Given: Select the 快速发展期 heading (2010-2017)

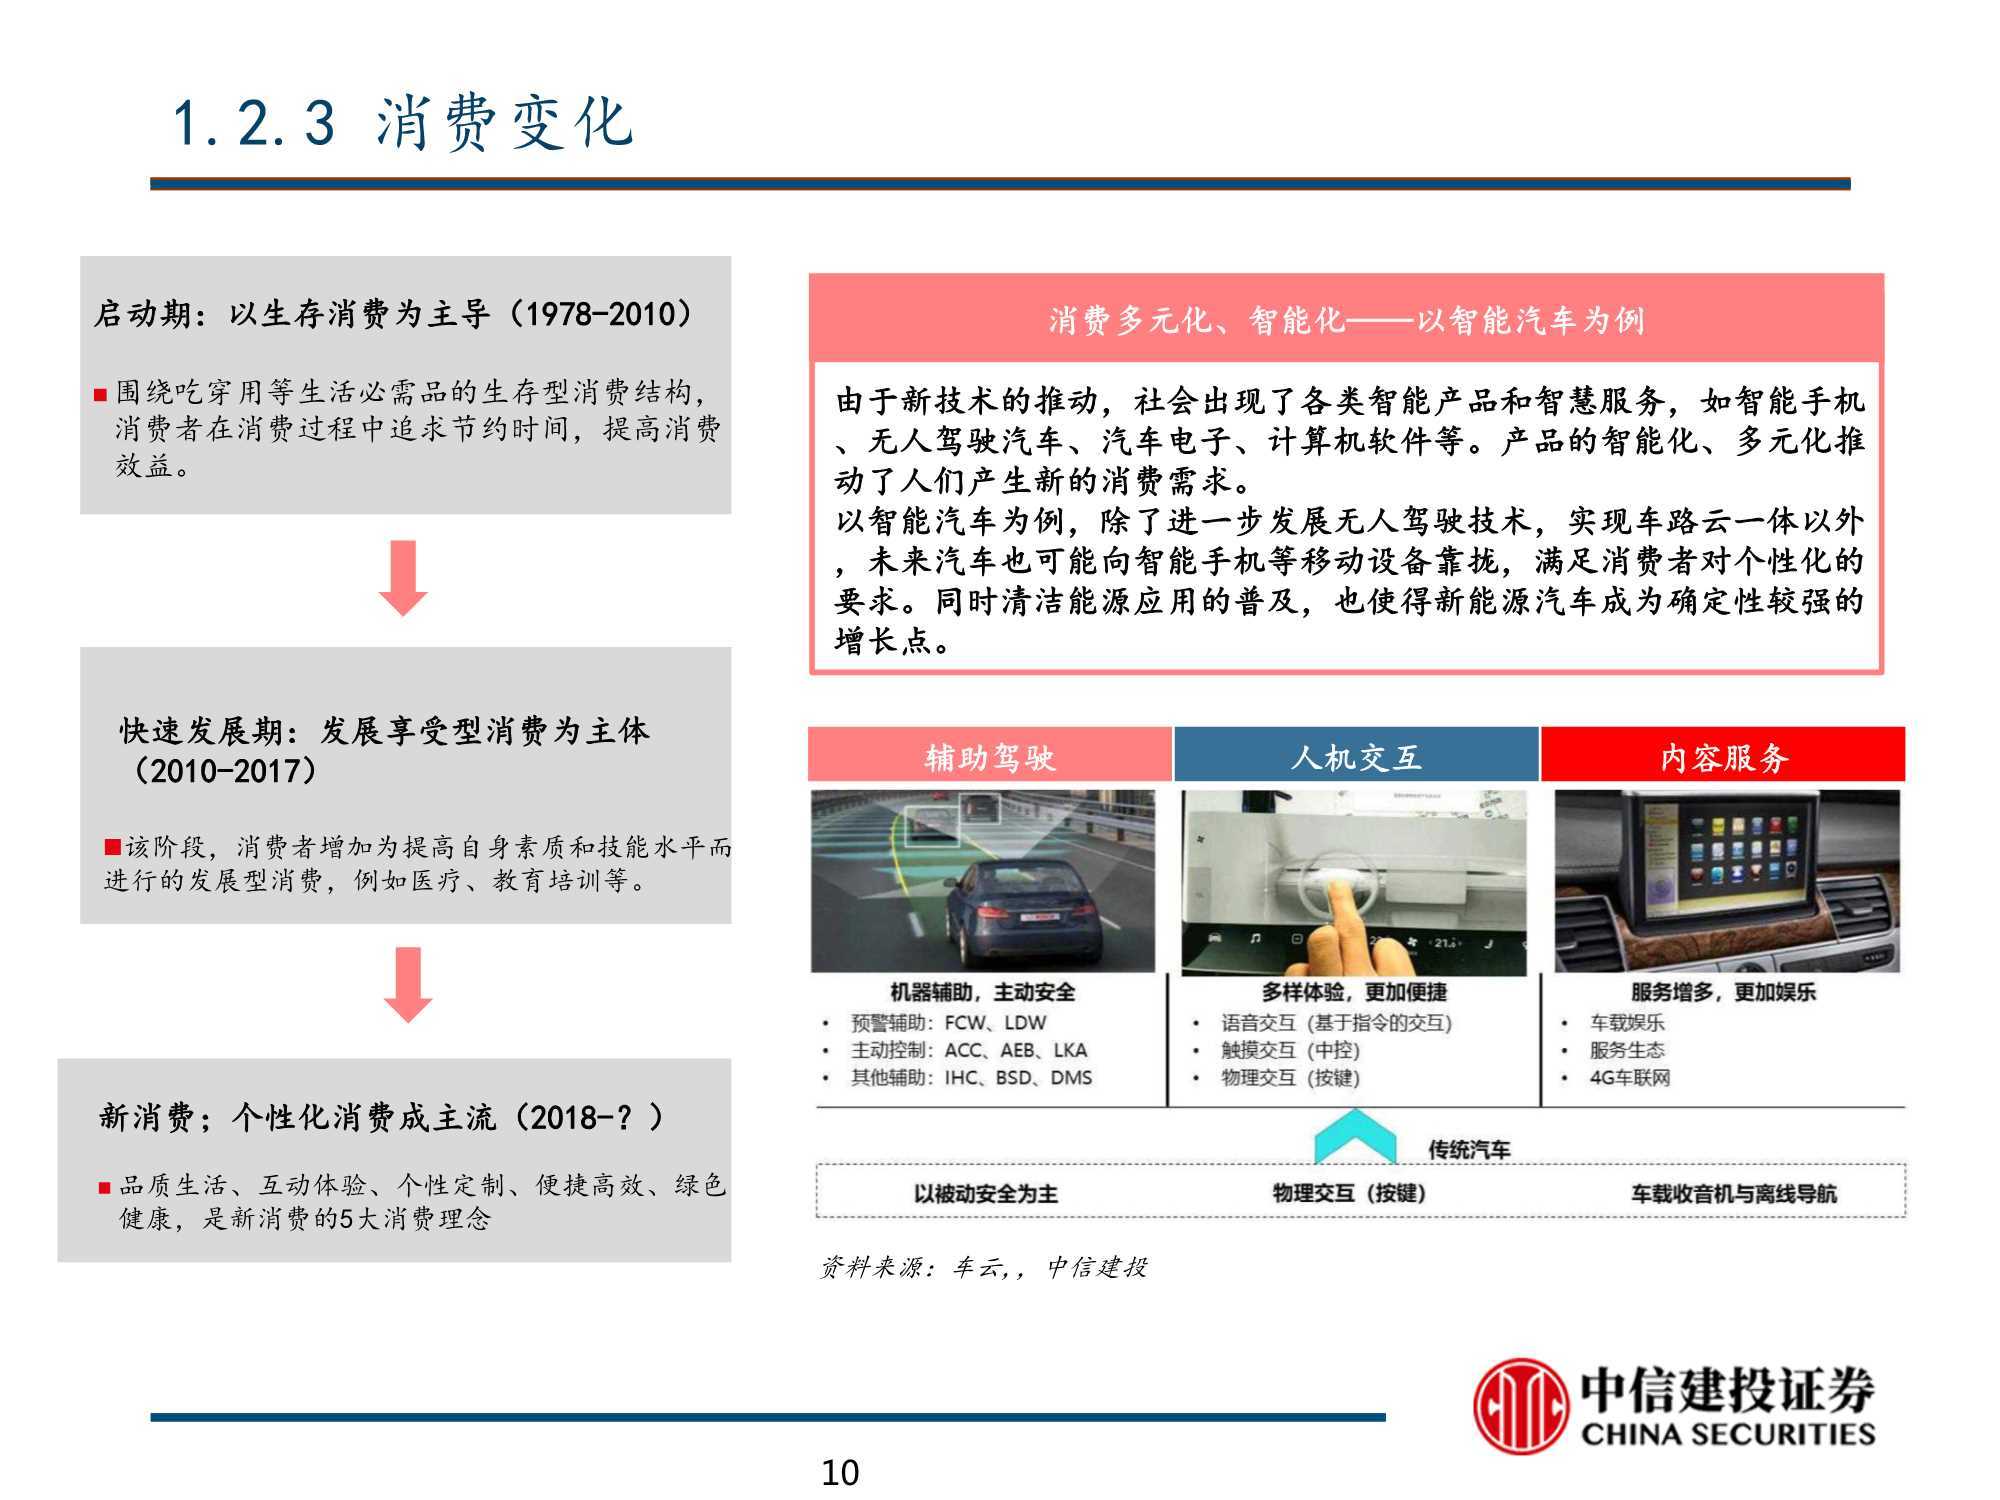Looking at the screenshot, I should click(x=384, y=750).
